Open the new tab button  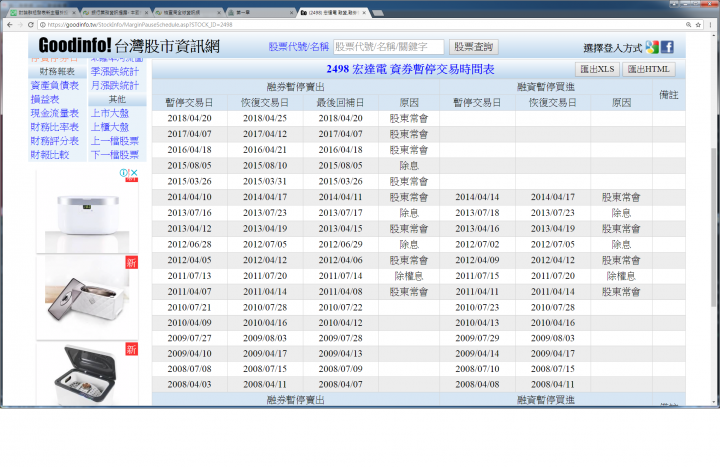click(x=378, y=13)
